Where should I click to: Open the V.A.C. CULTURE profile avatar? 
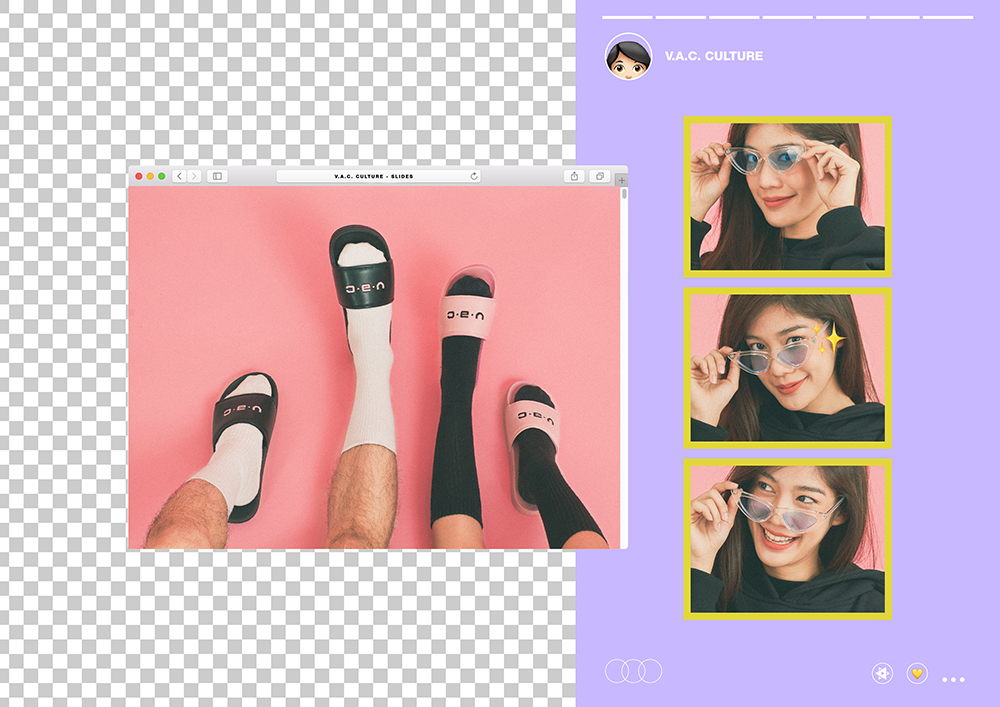pos(628,57)
